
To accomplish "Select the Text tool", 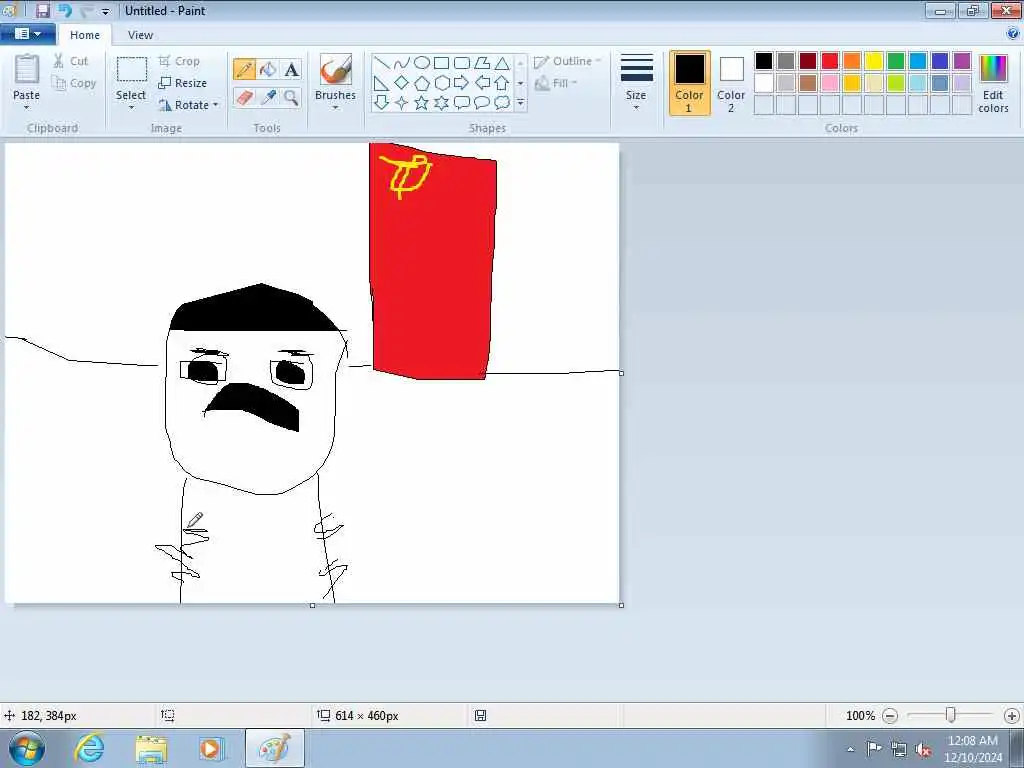I will (291, 69).
